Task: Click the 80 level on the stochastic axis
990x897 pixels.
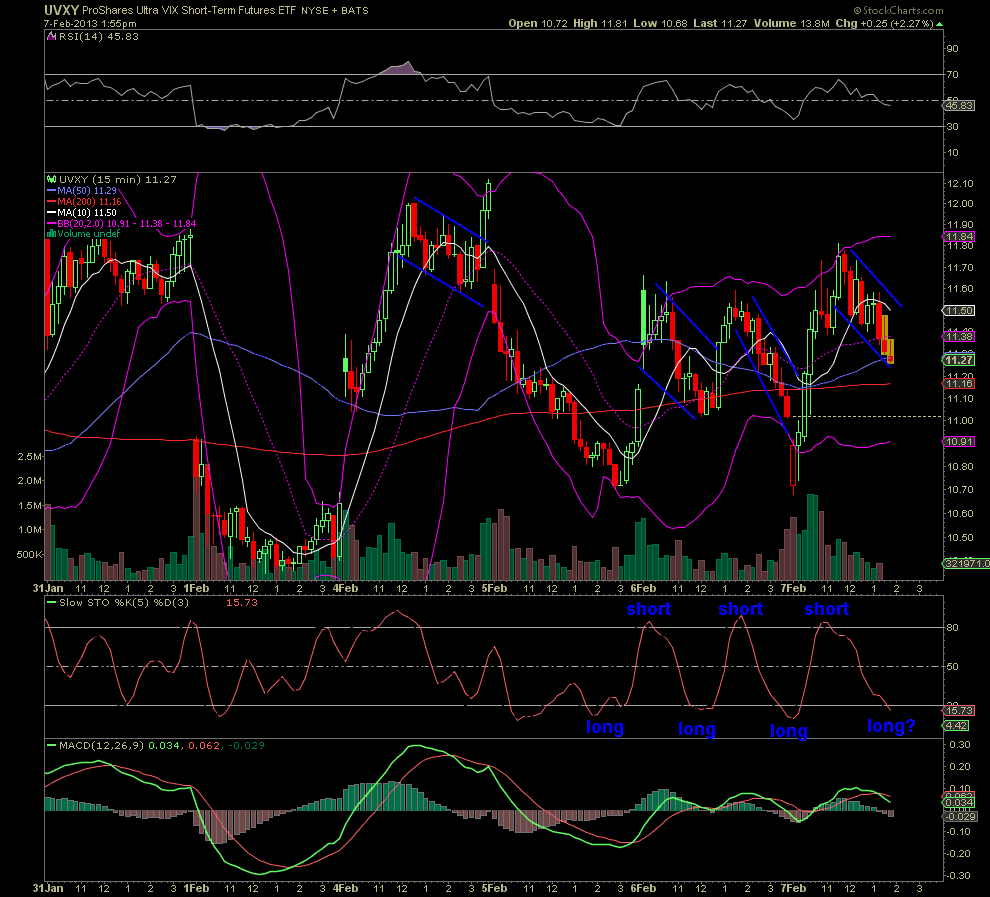Action: tap(952, 627)
